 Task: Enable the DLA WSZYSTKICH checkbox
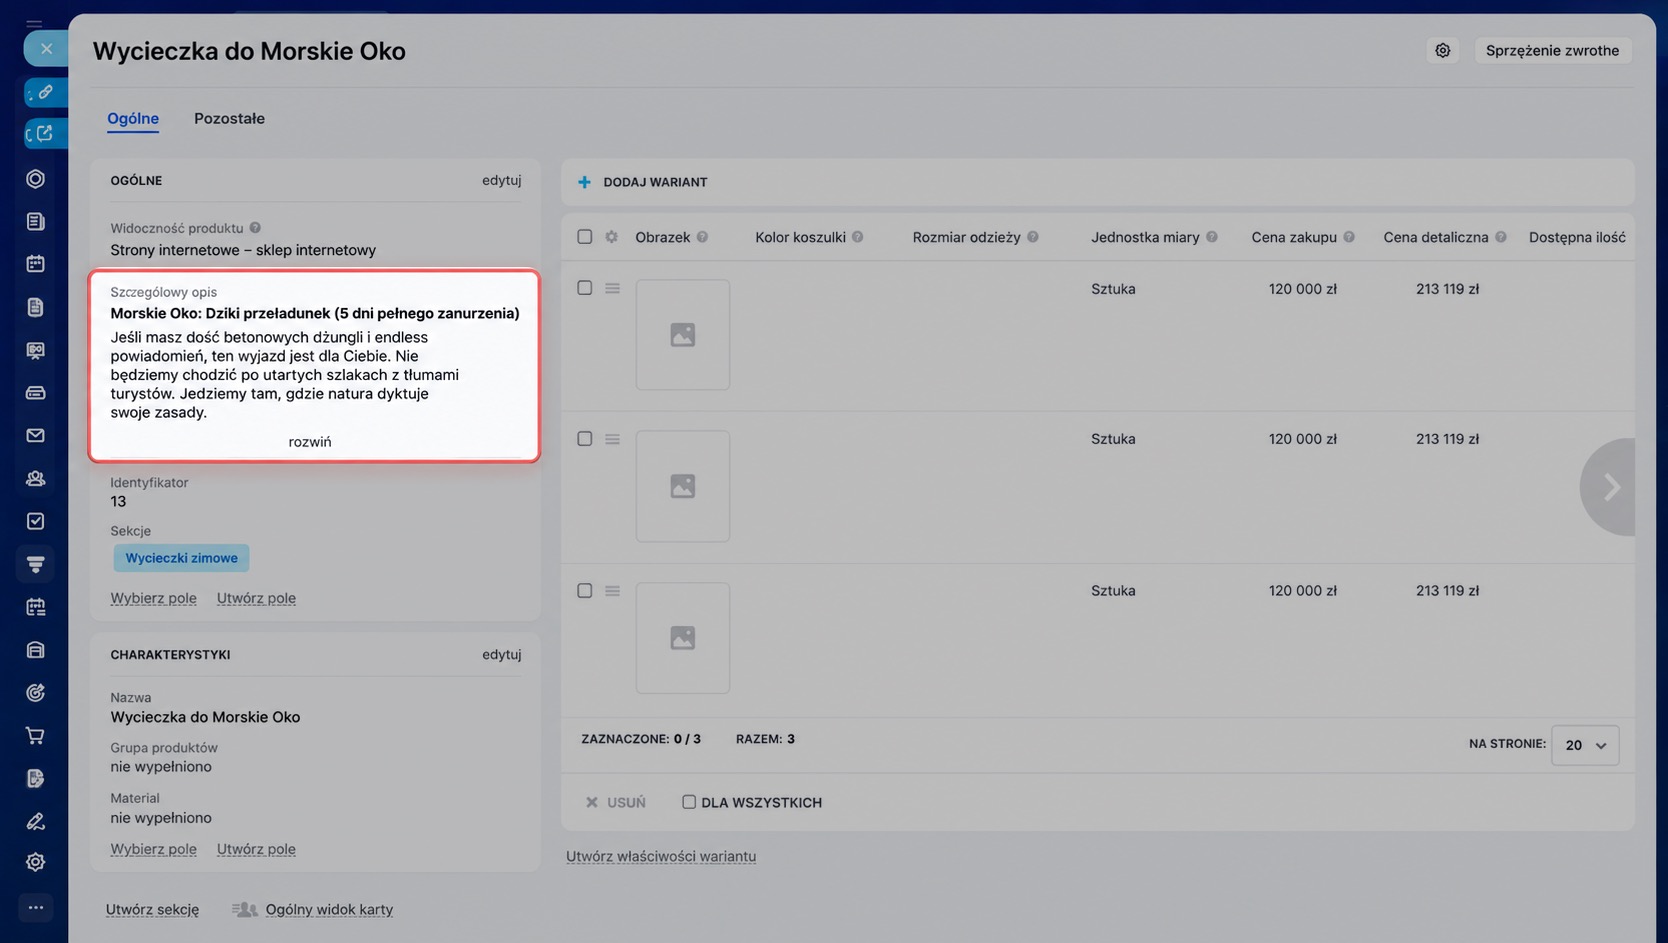click(x=689, y=802)
